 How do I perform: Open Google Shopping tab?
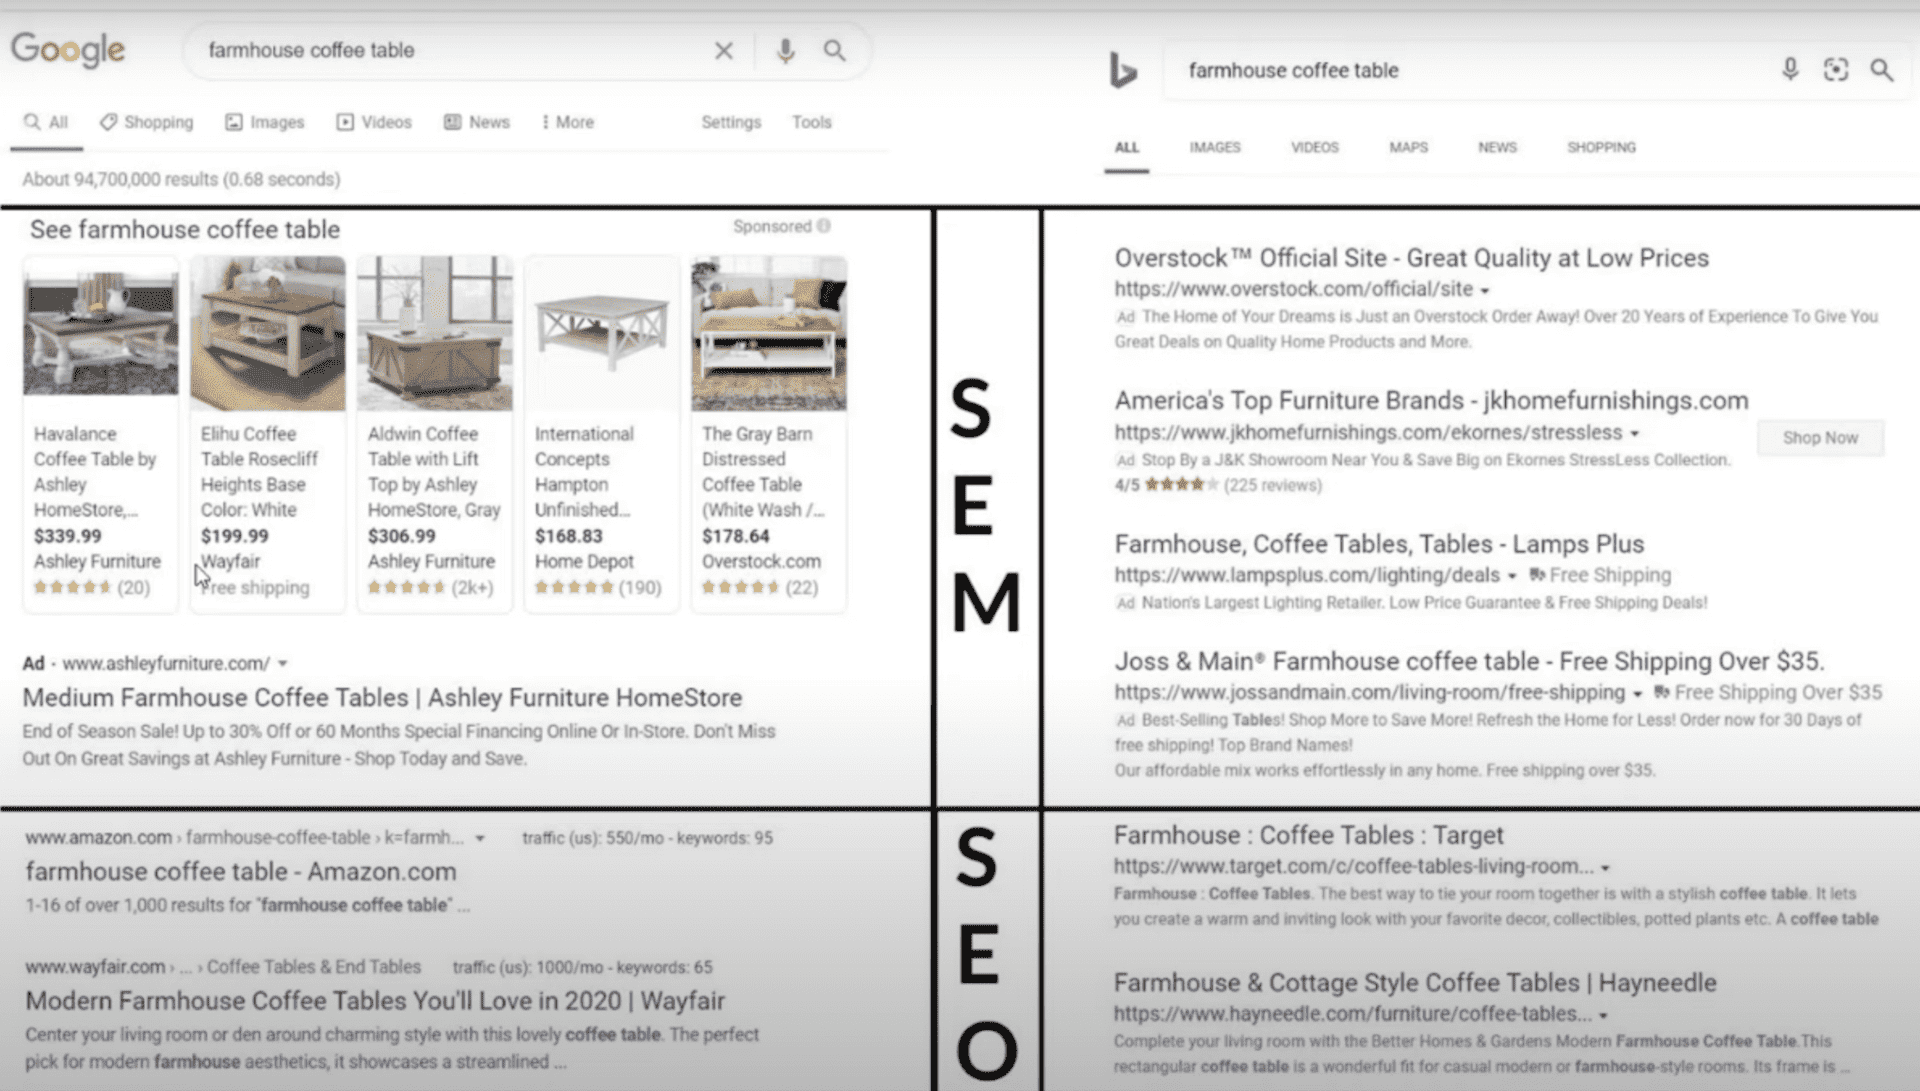147,122
